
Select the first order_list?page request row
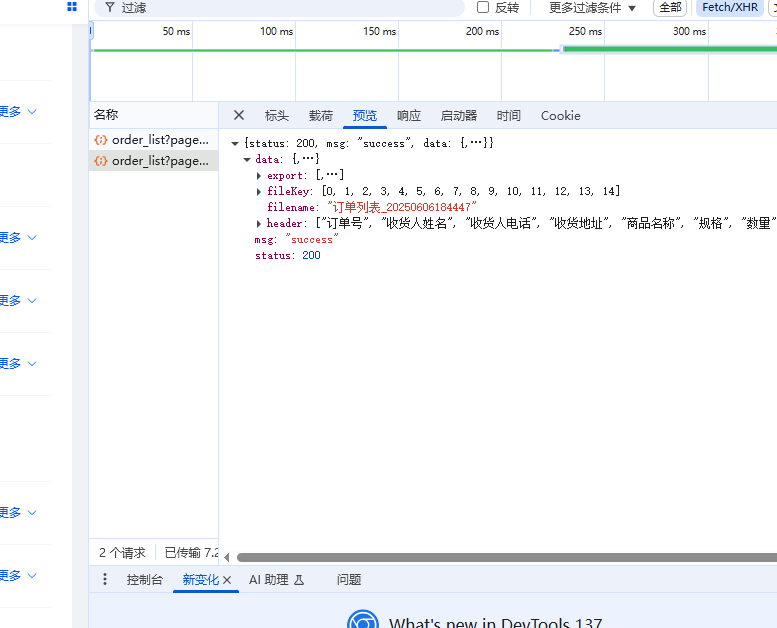point(154,140)
